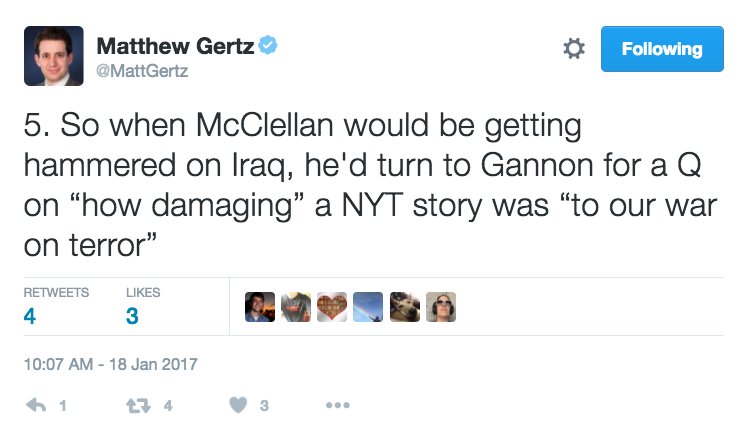Click the dog photo avatar
Screen dimensions: 756x439
(x=404, y=307)
